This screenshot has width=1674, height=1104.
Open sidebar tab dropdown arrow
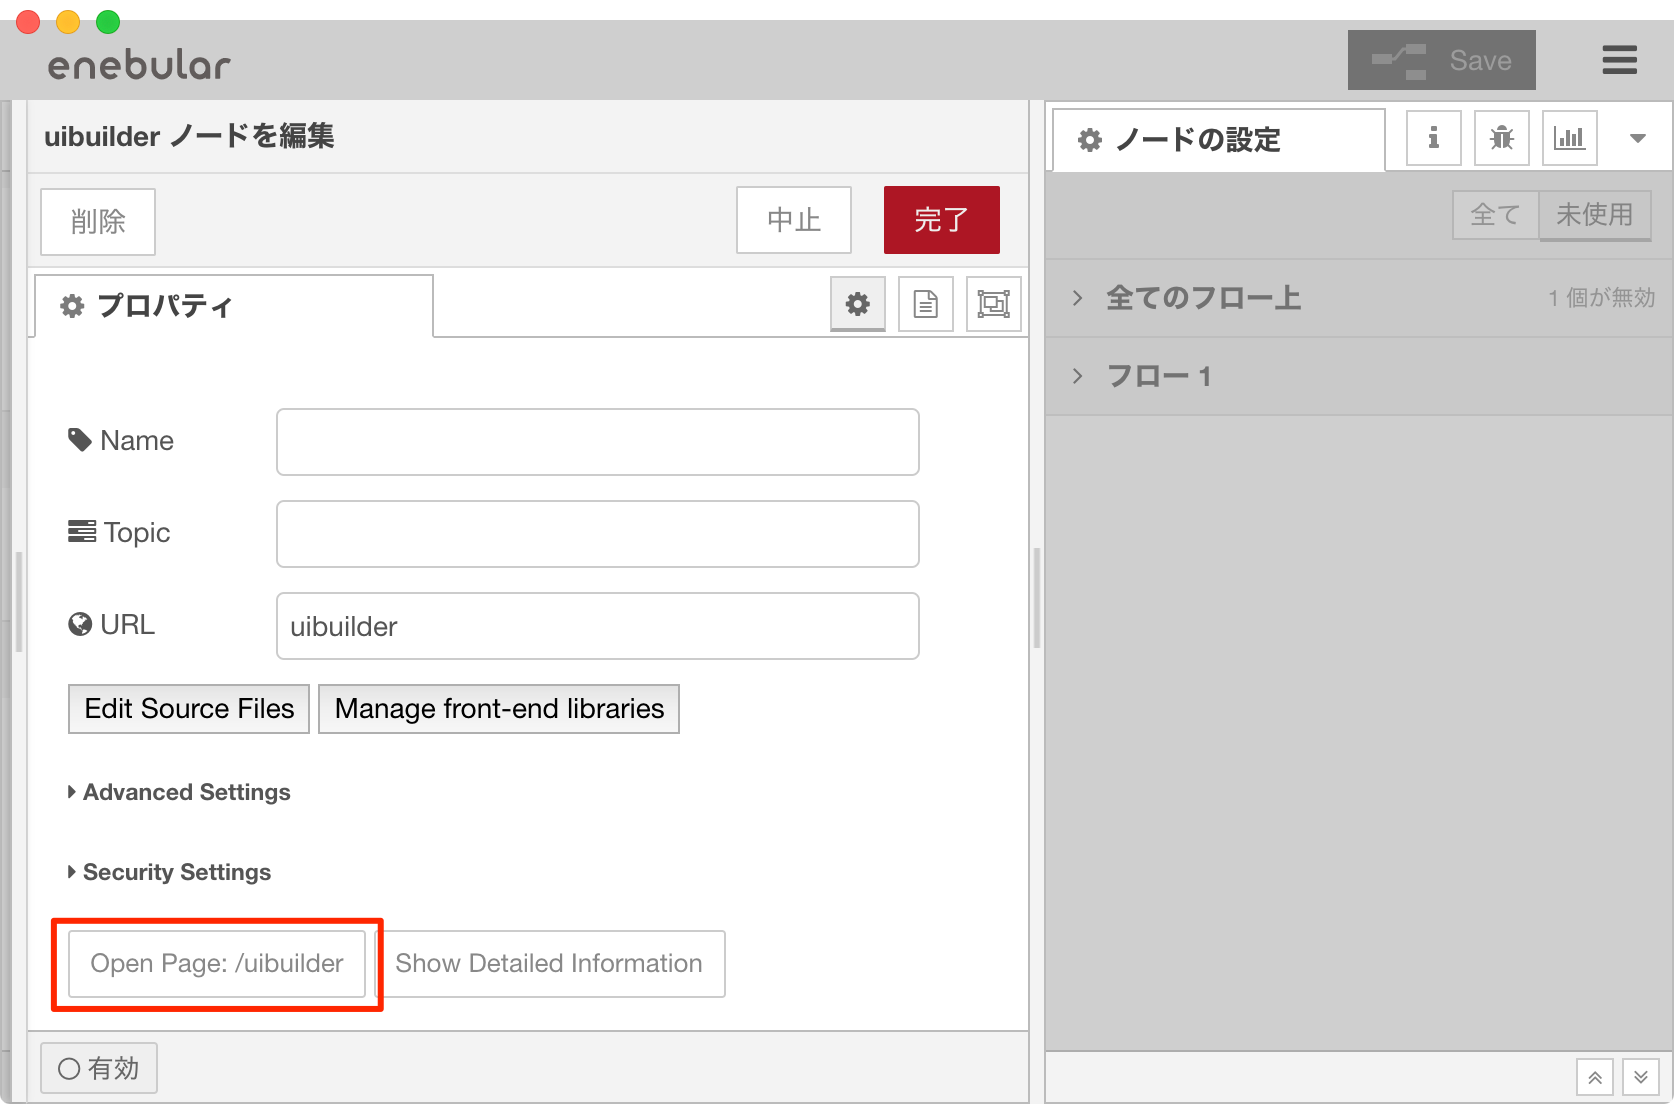pos(1638,138)
